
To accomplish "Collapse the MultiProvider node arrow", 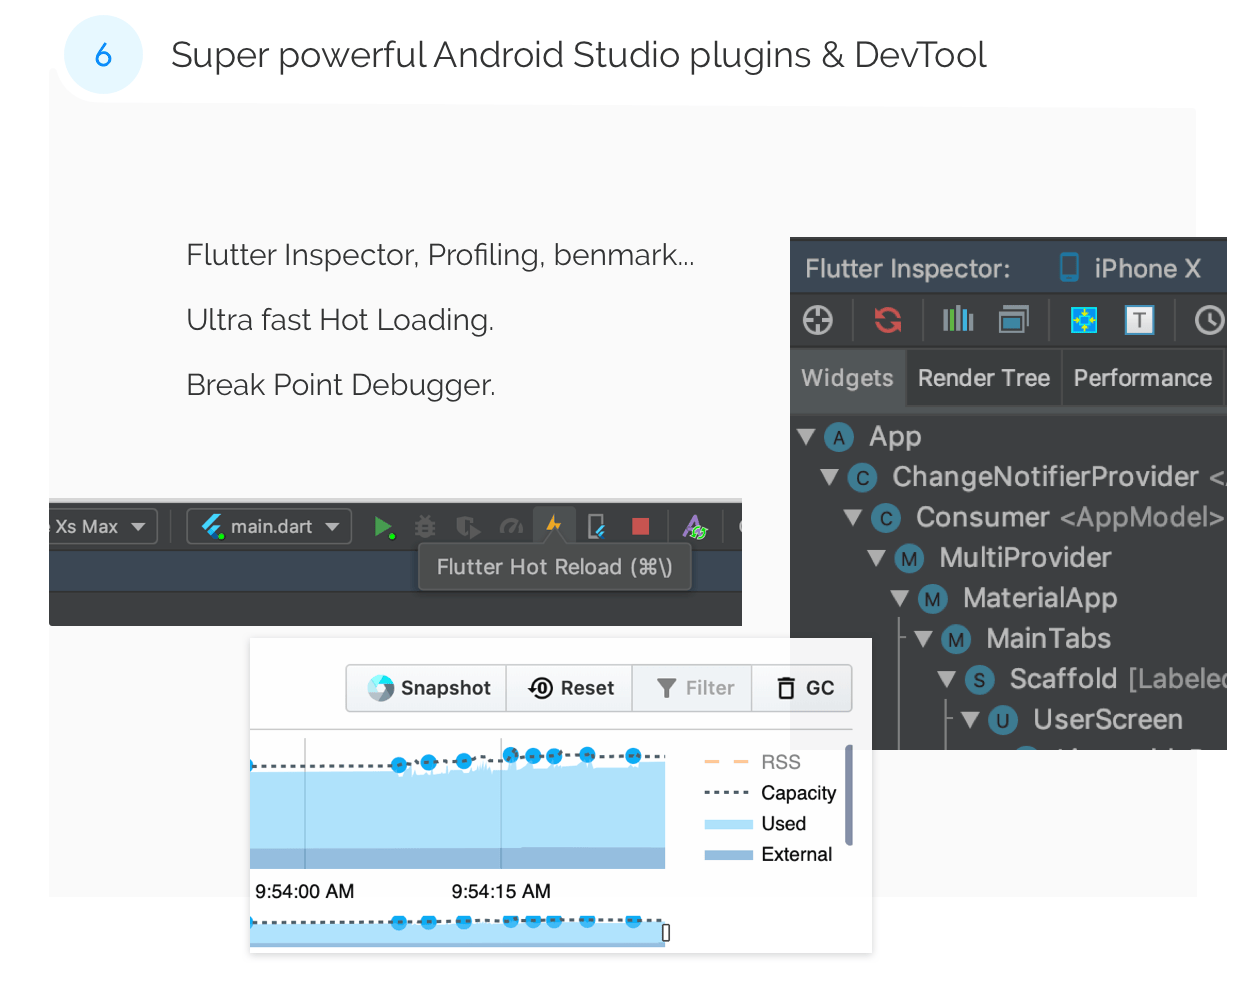I will click(x=877, y=558).
